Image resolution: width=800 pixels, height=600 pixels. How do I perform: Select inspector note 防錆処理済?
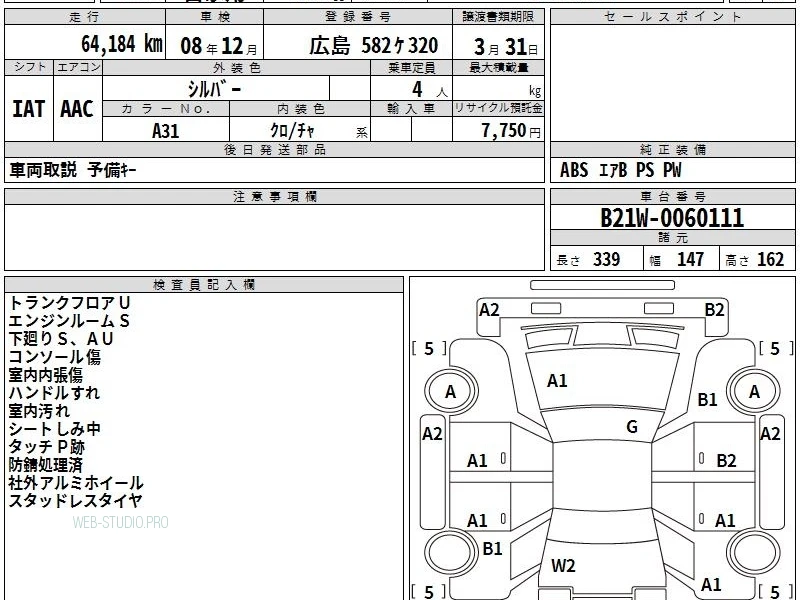(x=46, y=465)
